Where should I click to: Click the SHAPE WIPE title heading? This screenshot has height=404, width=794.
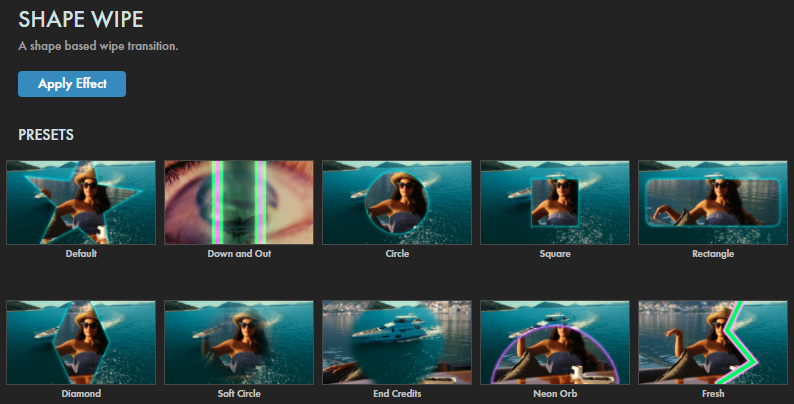point(81,20)
